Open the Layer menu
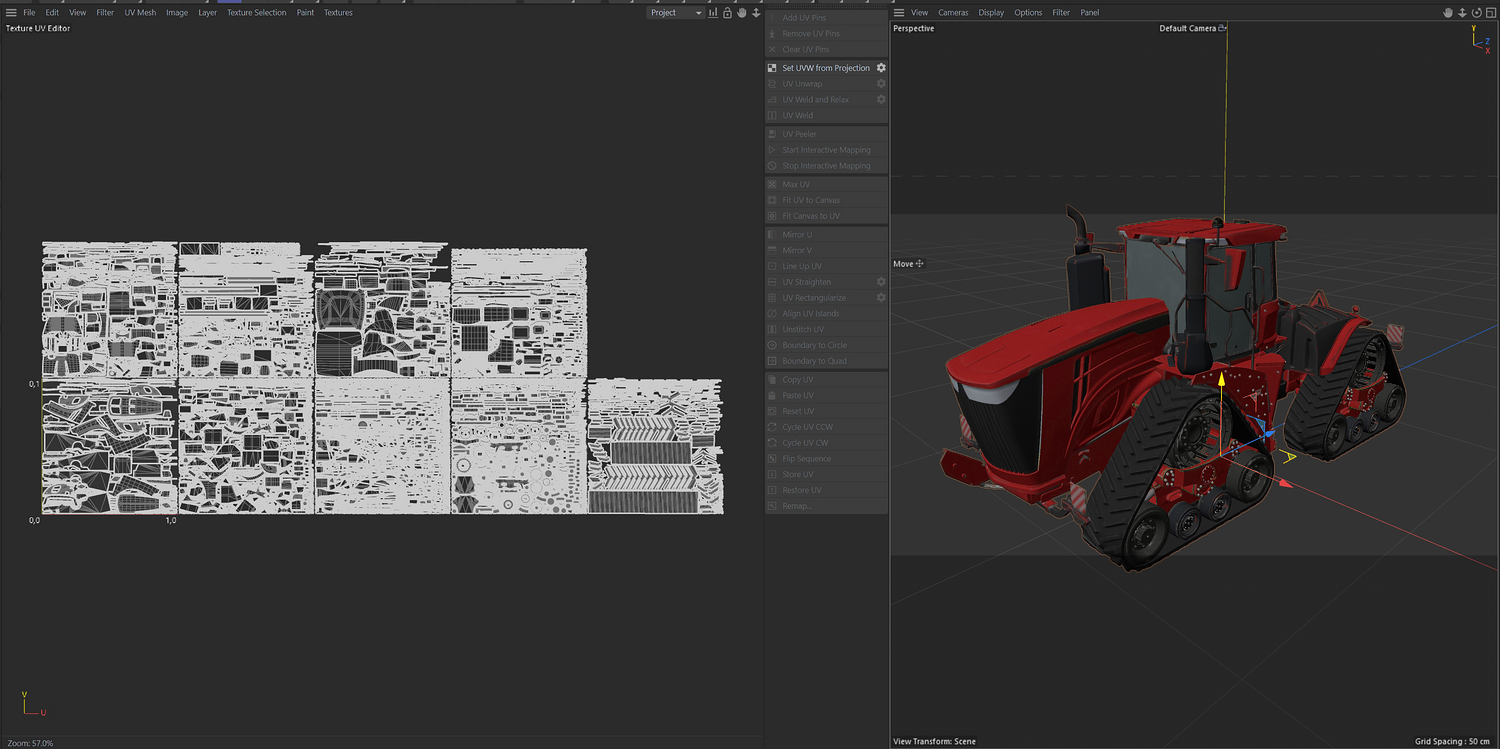The height and width of the screenshot is (749, 1500). click(x=207, y=13)
